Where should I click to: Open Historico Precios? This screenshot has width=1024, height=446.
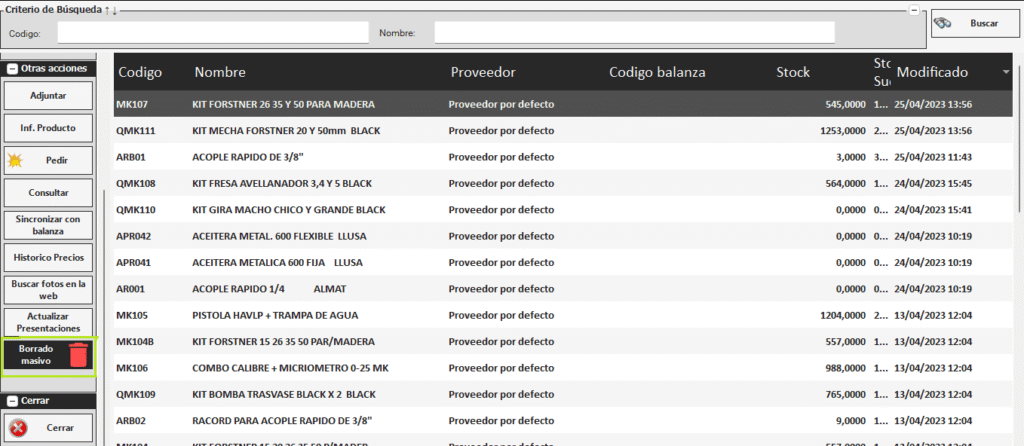coord(48,258)
